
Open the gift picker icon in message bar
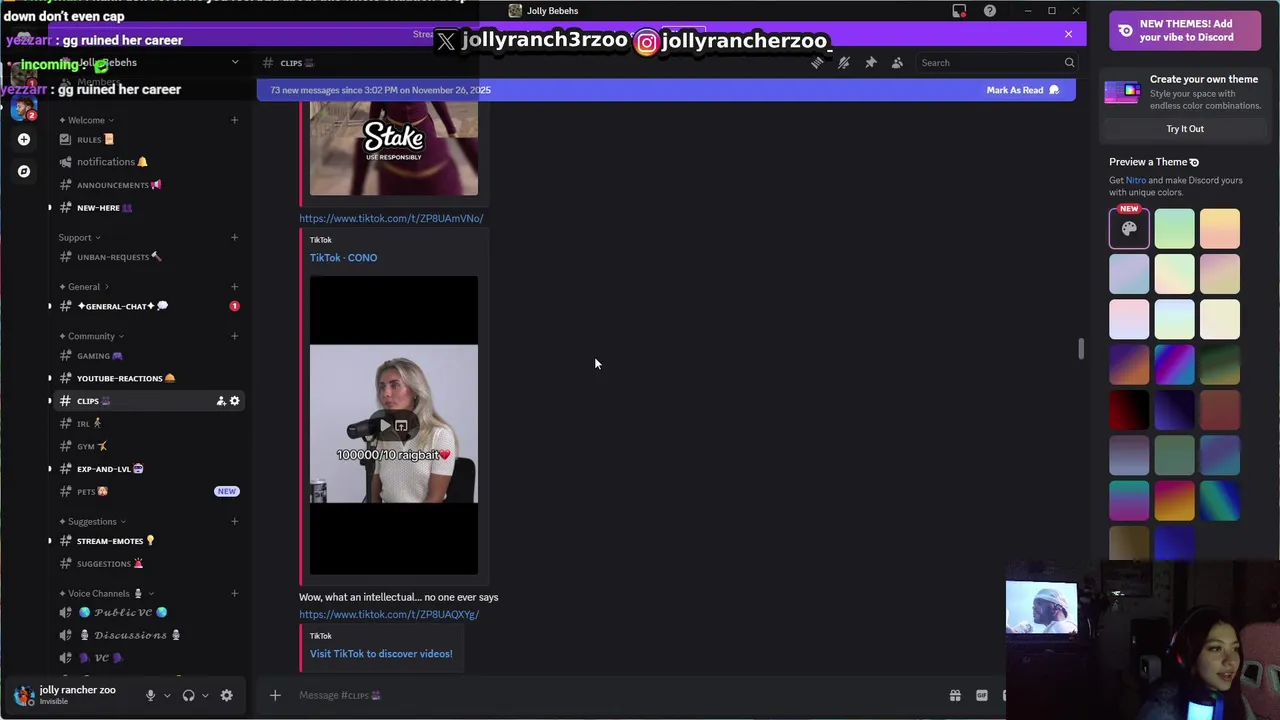(955, 695)
